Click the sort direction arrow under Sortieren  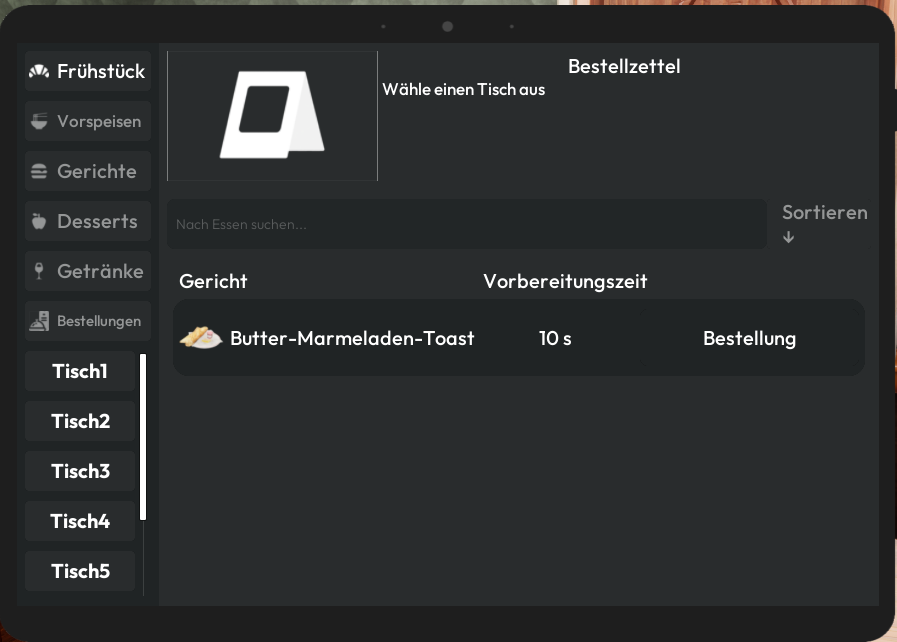(788, 237)
